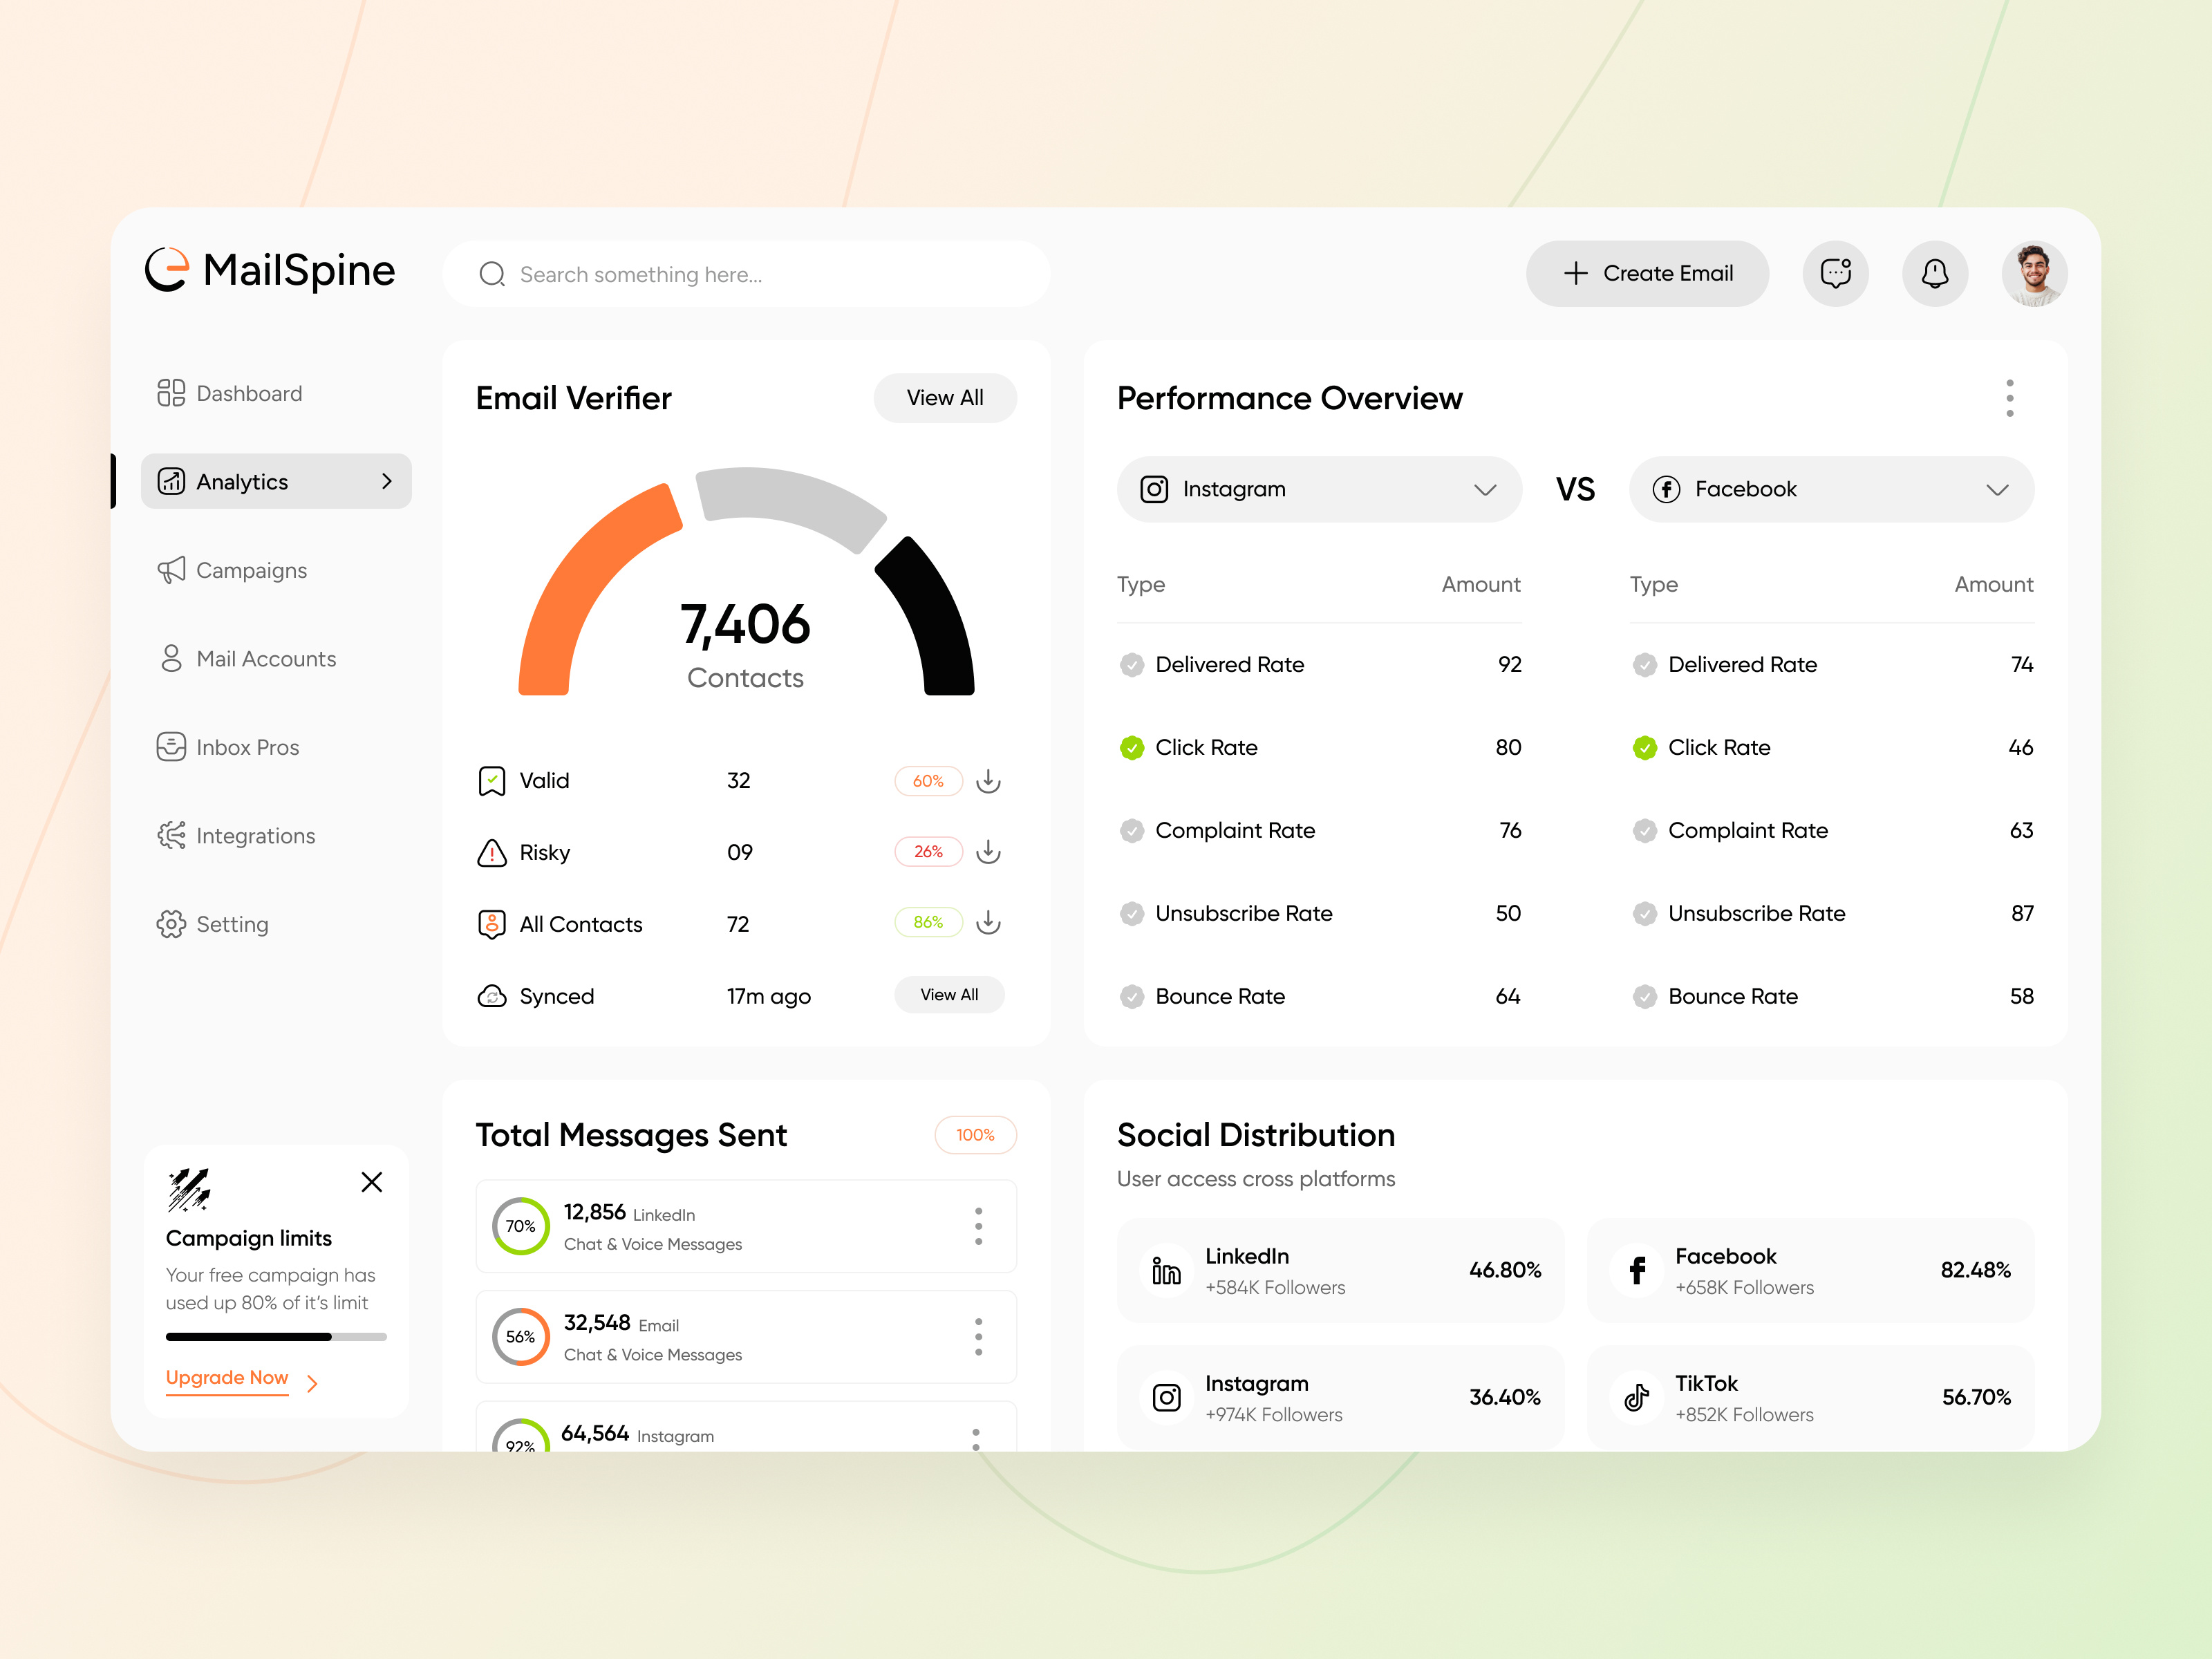This screenshot has height=1659, width=2212.
Task: Click the Integrations icon in the sidebar
Action: pyautogui.click(x=172, y=835)
